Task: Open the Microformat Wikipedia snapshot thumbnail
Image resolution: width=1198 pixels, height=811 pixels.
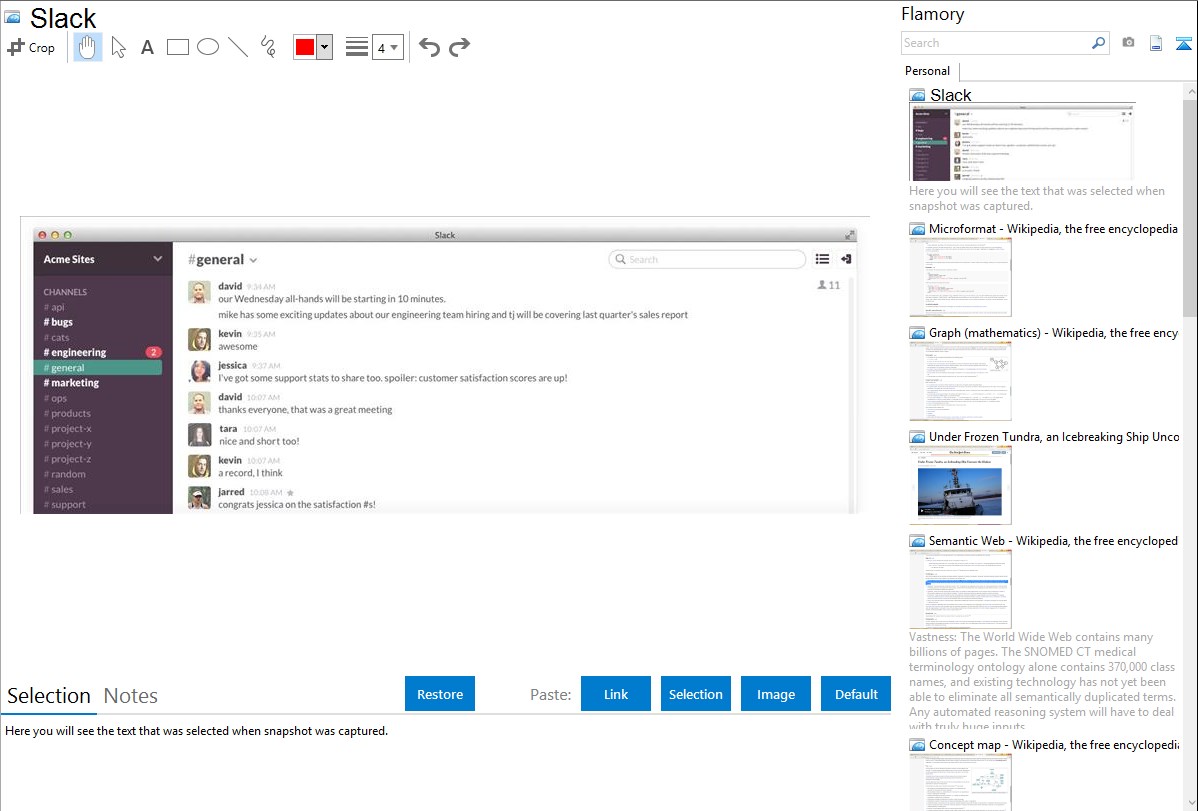Action: click(960, 276)
